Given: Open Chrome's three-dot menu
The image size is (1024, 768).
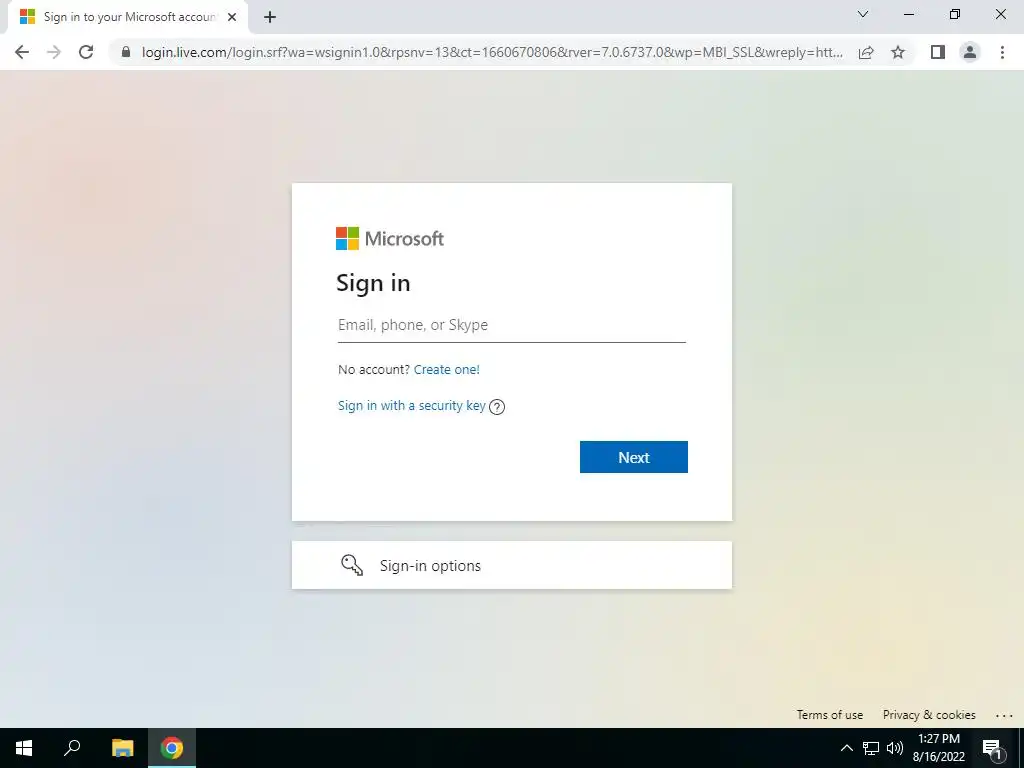Looking at the screenshot, I should tap(1002, 52).
